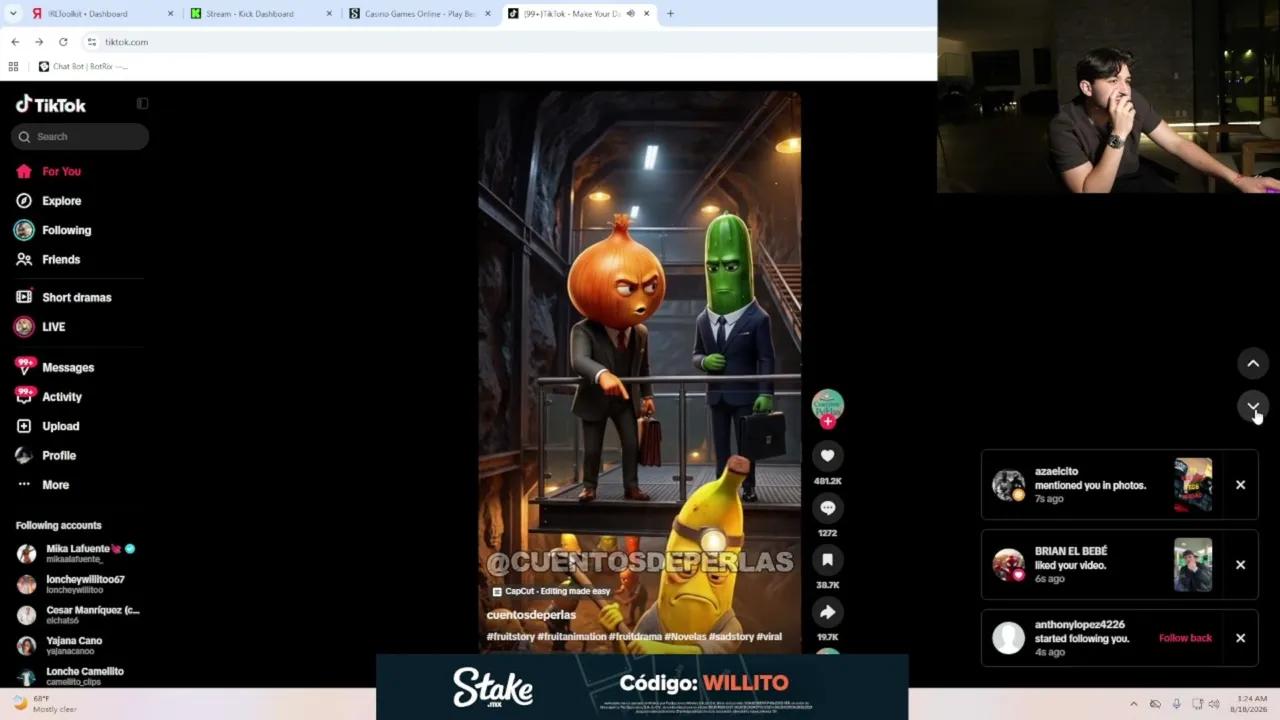
Task: Click #fruitstory hashtag
Action: point(510,637)
